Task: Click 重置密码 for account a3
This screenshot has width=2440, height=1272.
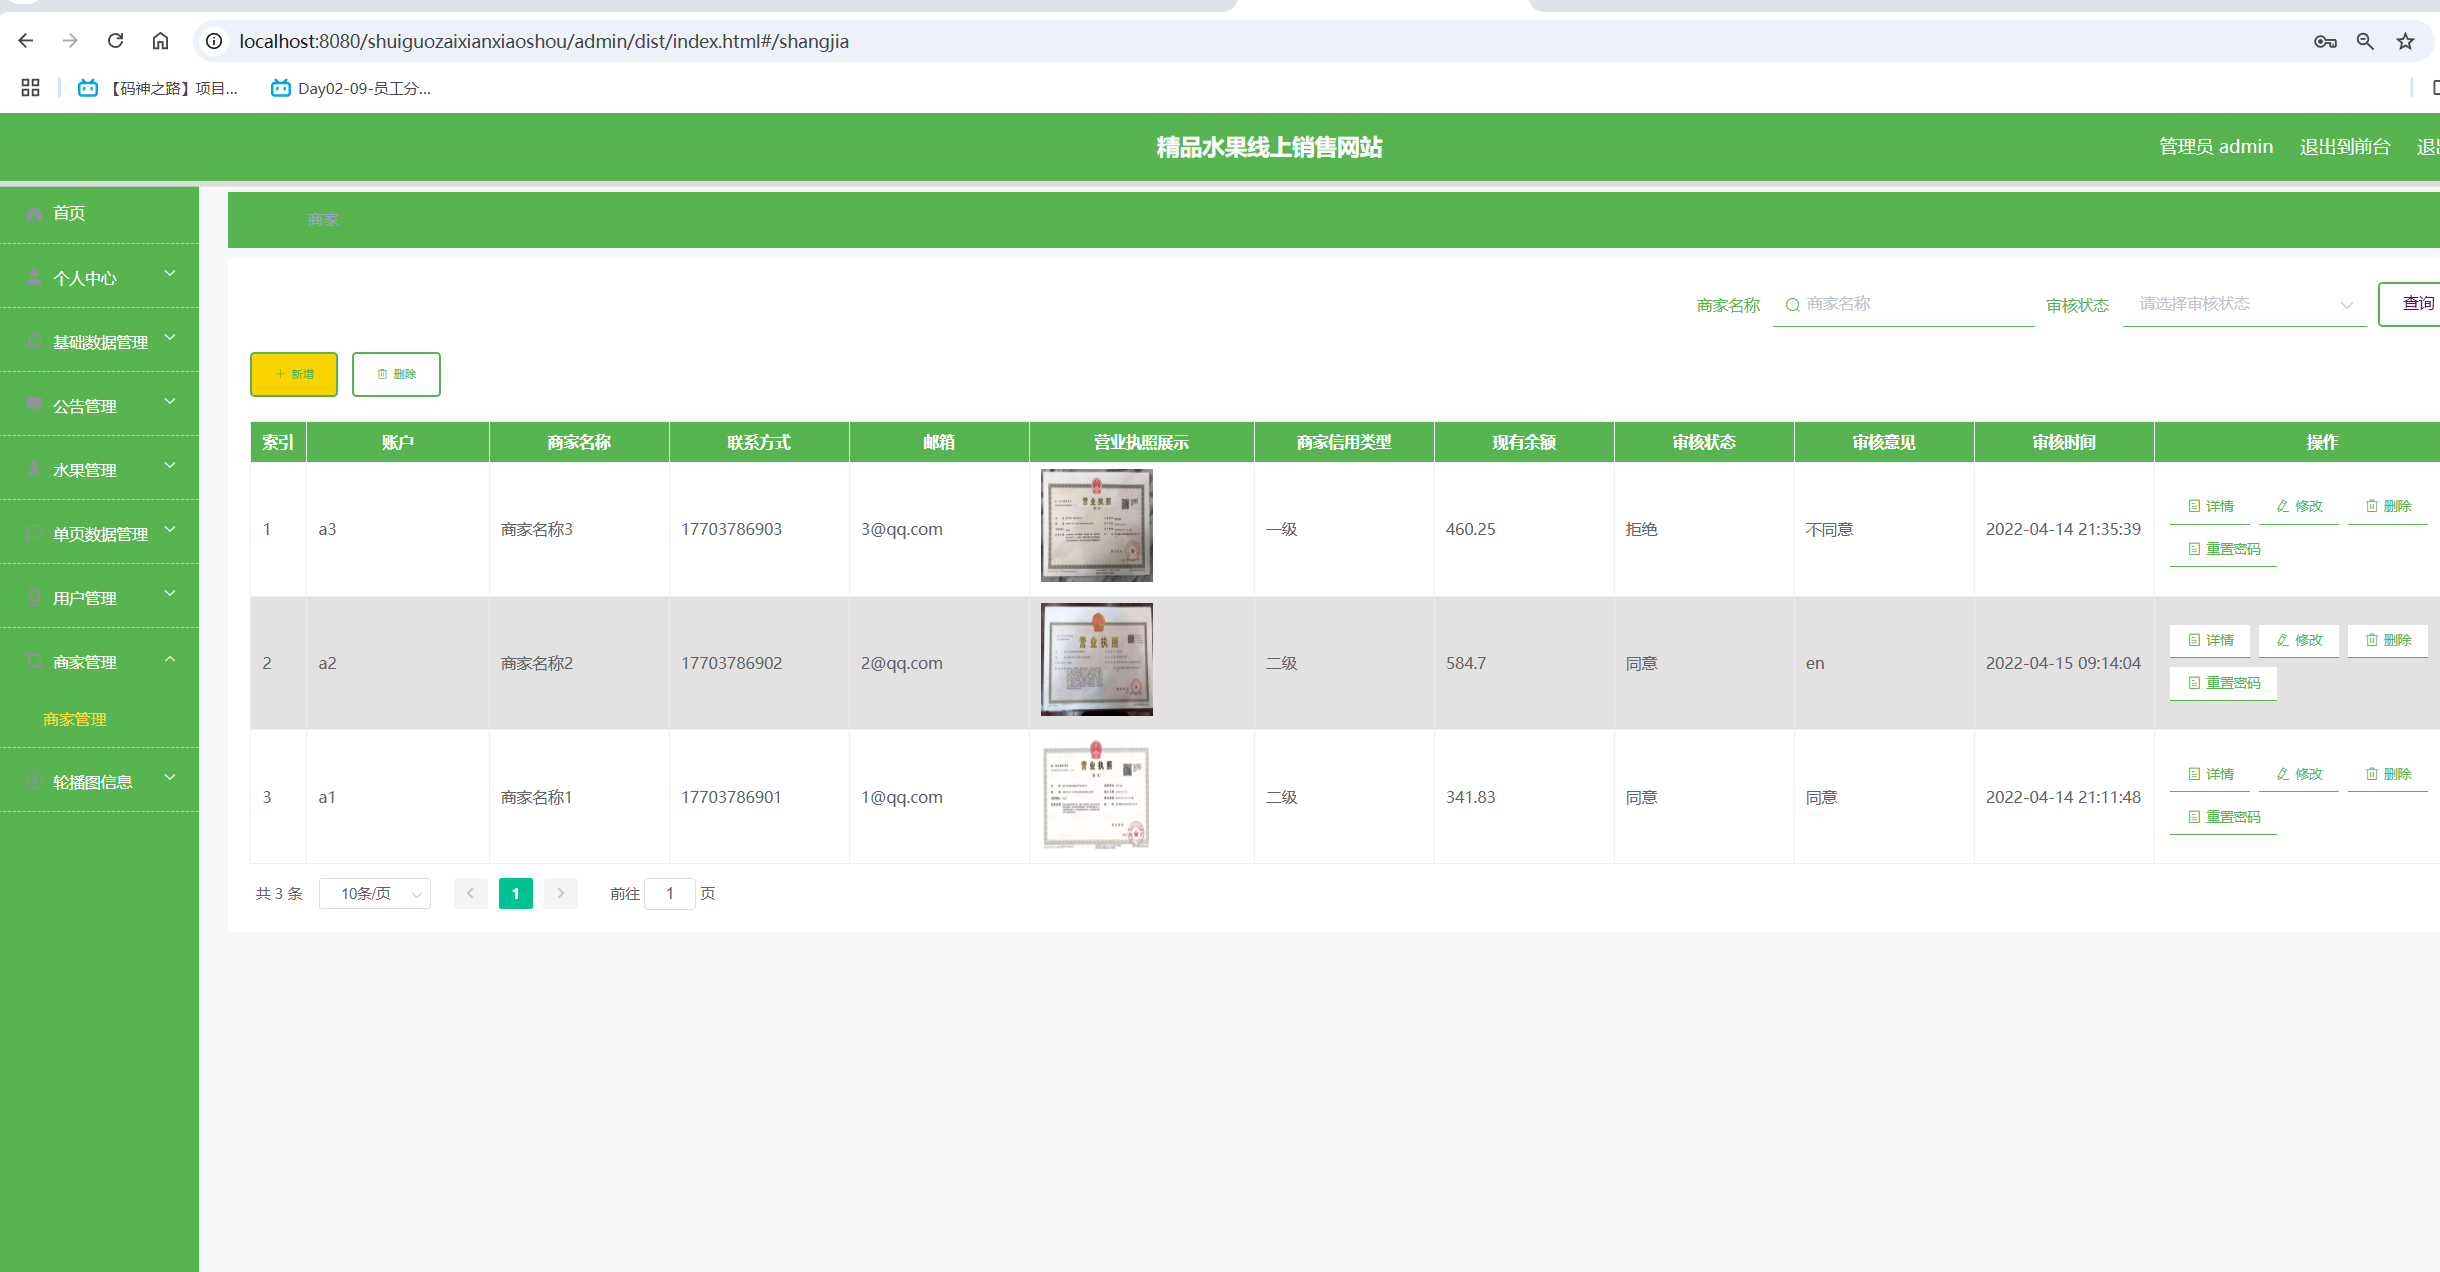Action: (x=2223, y=549)
